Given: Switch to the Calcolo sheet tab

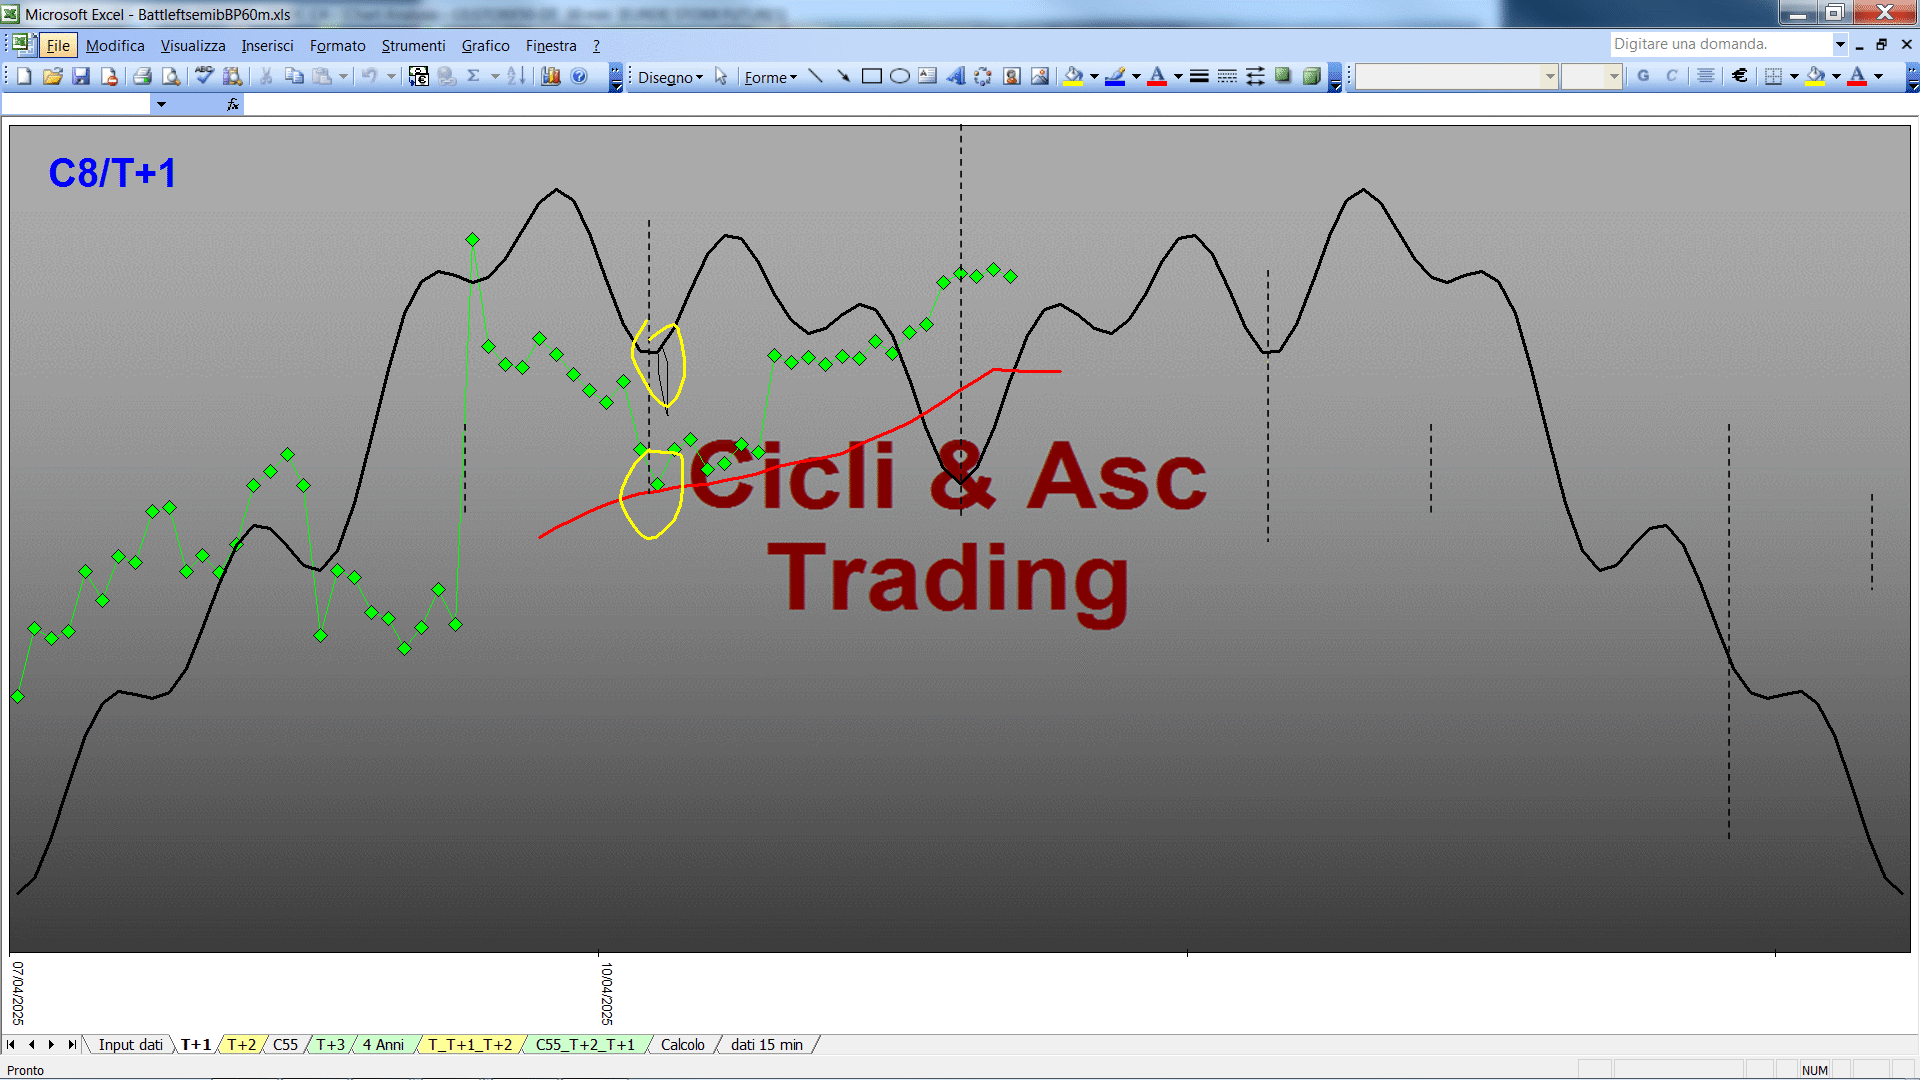Looking at the screenshot, I should [x=682, y=1045].
